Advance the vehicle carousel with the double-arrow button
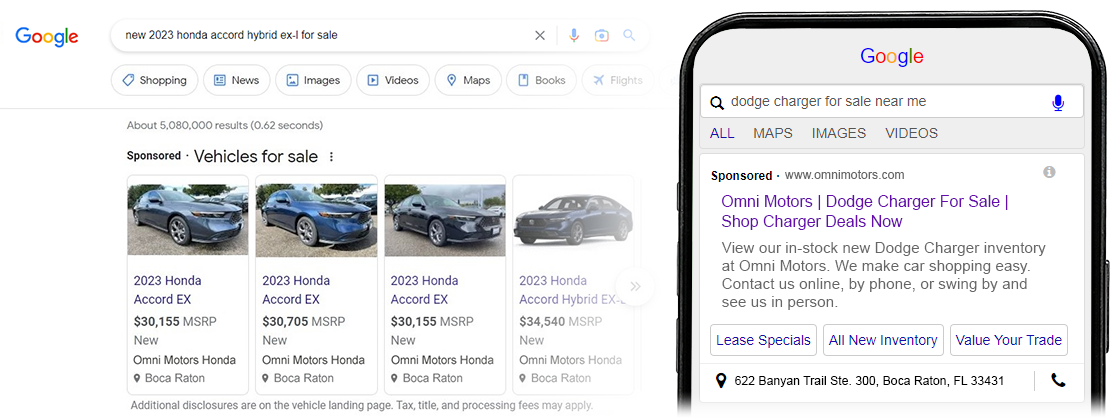Viewport: 1110px width, 418px height. click(x=635, y=286)
